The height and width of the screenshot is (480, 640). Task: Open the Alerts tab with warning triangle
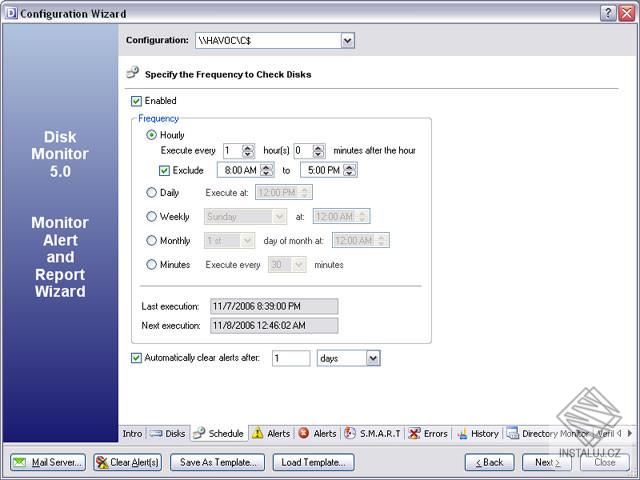(x=271, y=433)
